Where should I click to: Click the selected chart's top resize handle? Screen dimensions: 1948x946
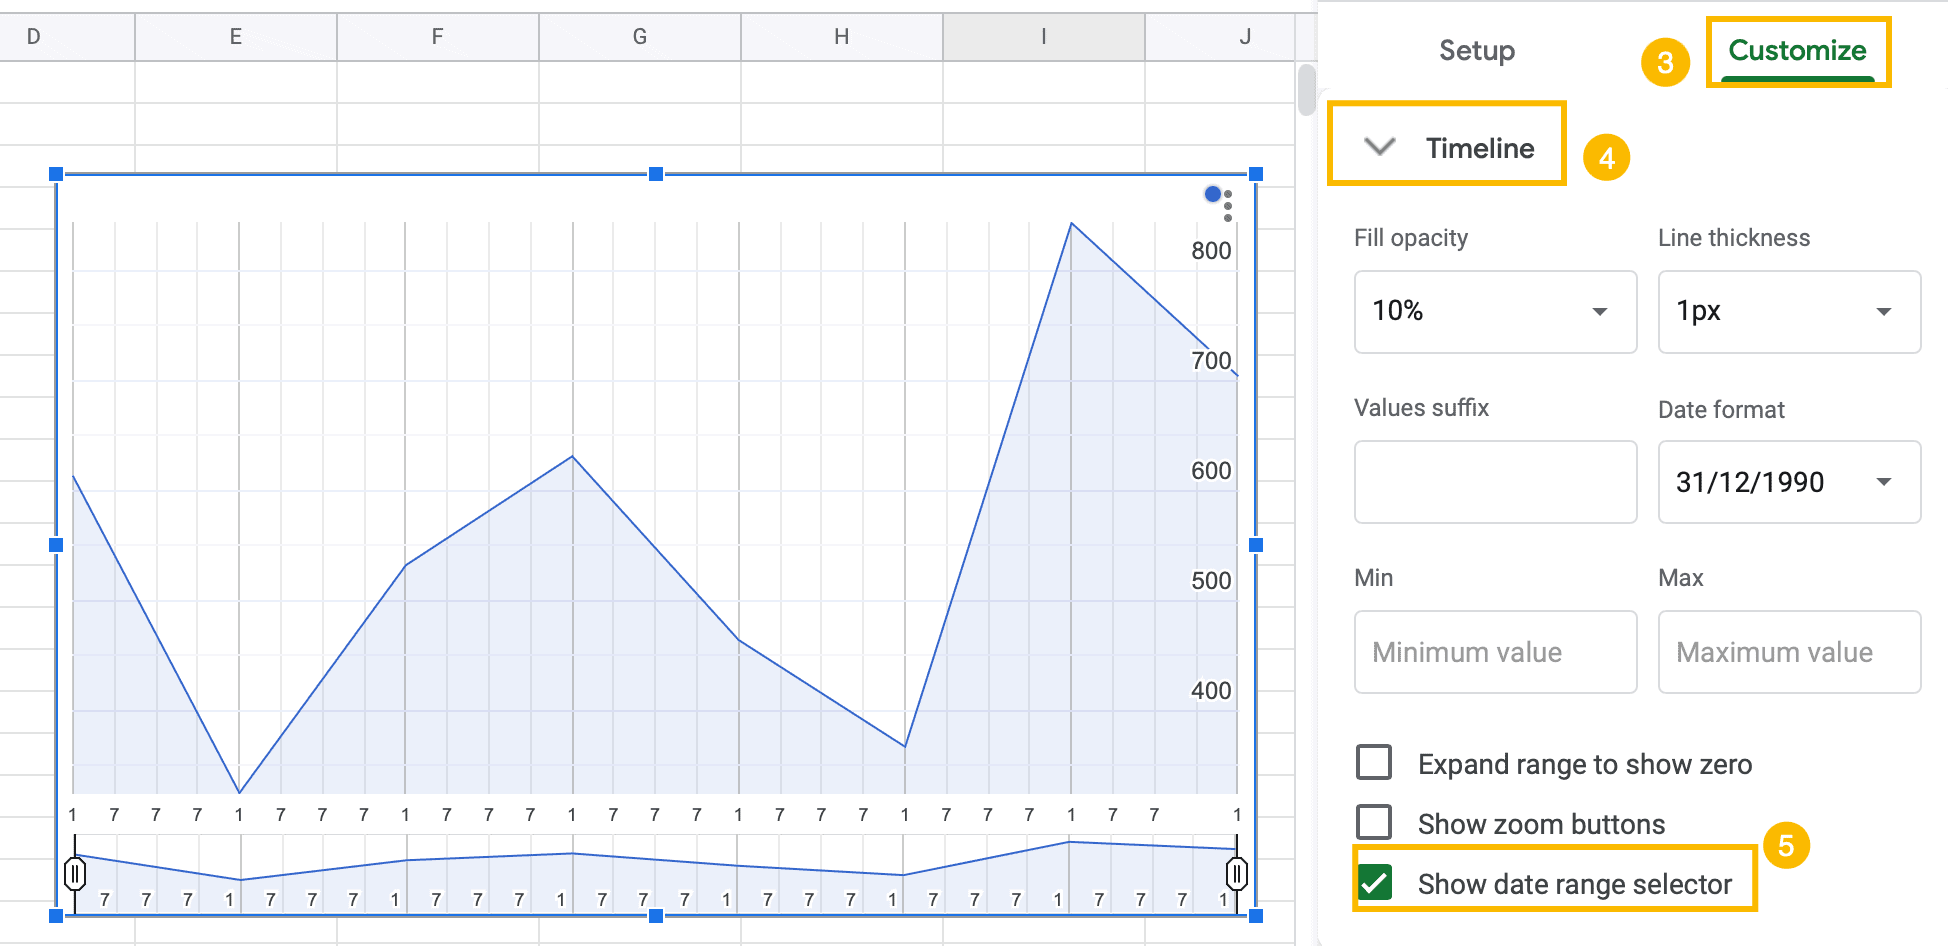click(x=655, y=173)
